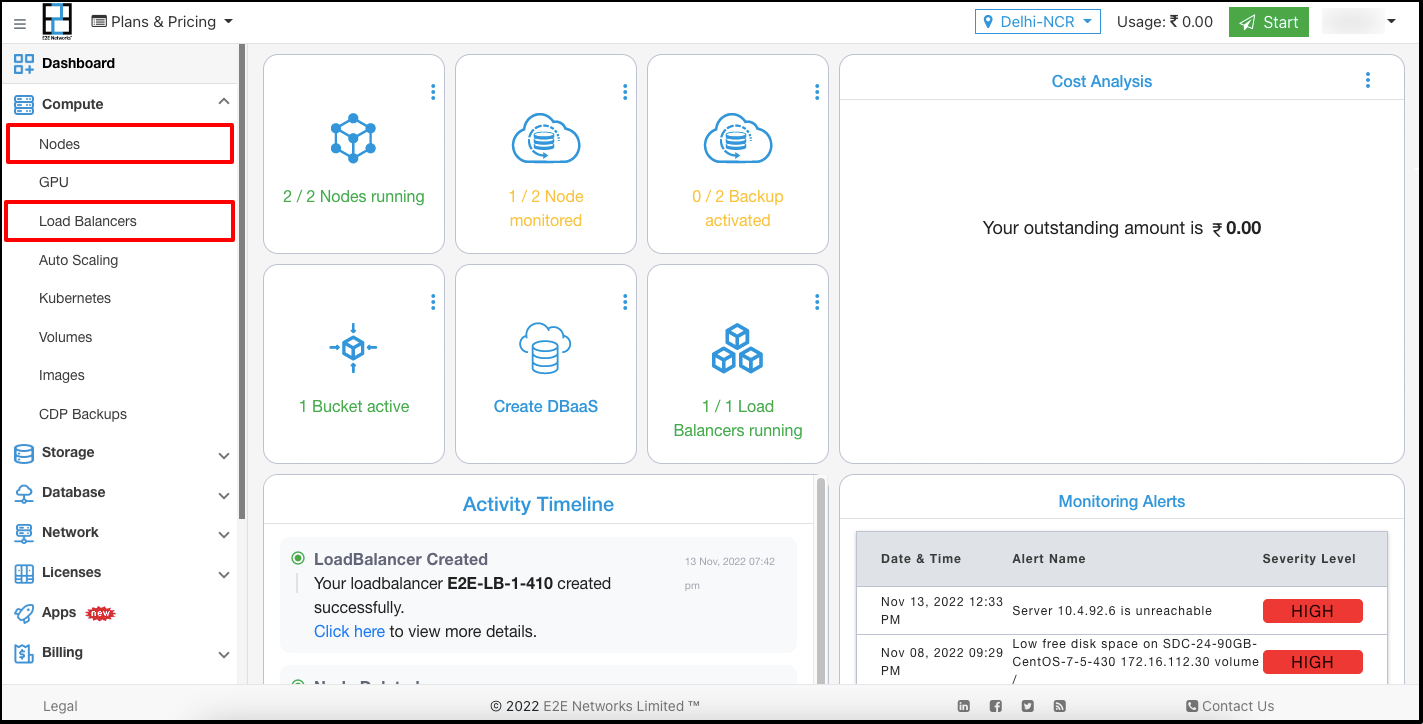Expand the Licenses section chevron
Viewport: 1423px width, 724px height.
224,575
